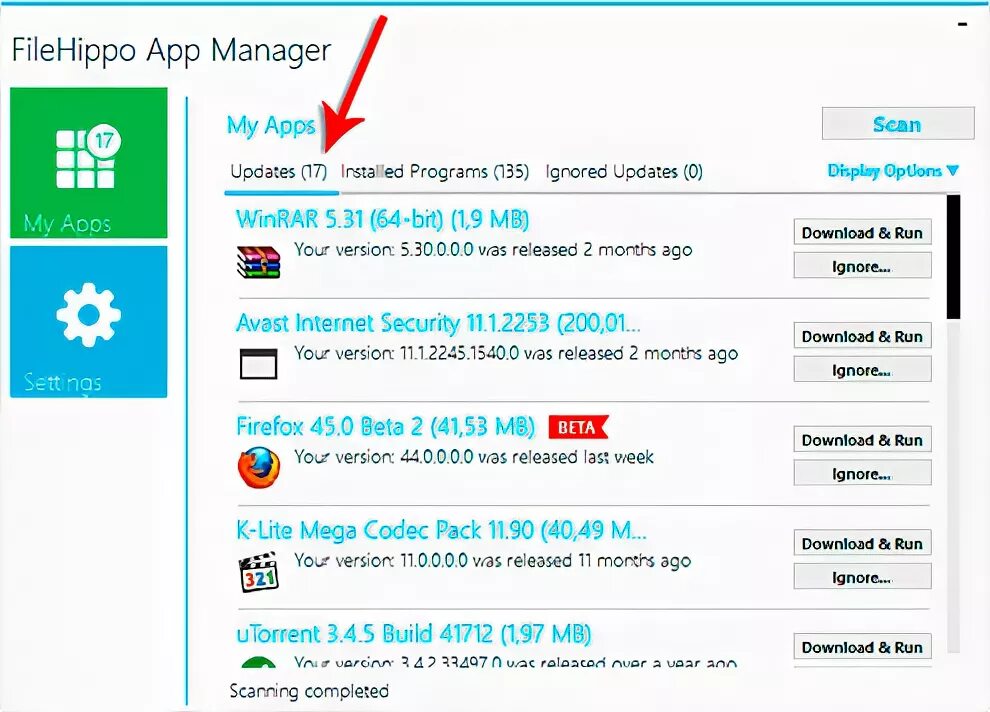The width and height of the screenshot is (990, 712).
Task: Download & Run K-Lite Mega Codec Pack
Action: (x=862, y=543)
